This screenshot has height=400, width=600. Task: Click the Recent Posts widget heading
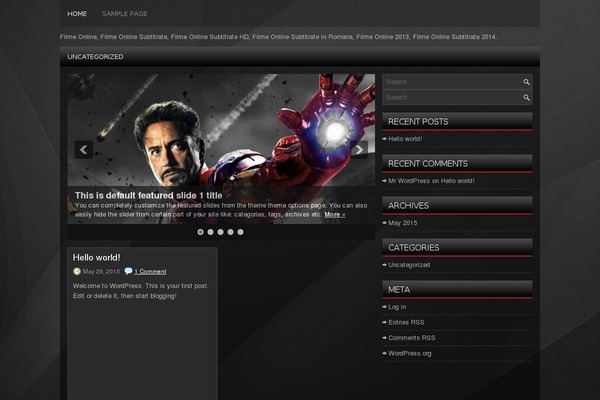[x=457, y=122]
